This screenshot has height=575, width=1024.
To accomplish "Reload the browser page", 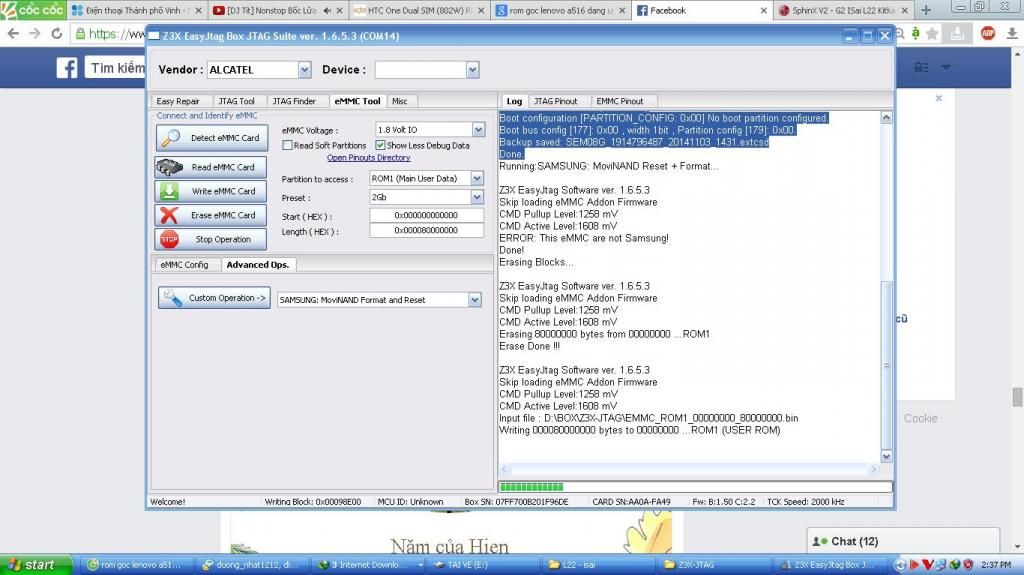I will (57, 33).
